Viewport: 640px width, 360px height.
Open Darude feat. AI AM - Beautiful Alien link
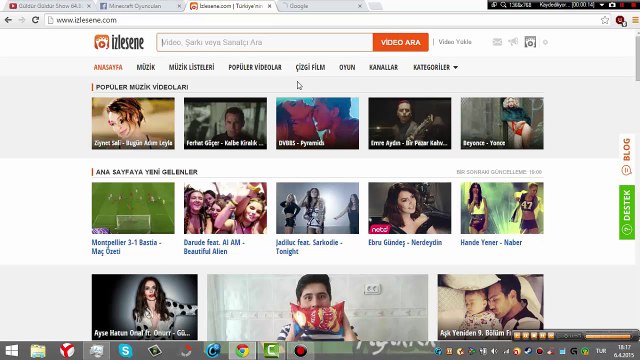(214, 247)
